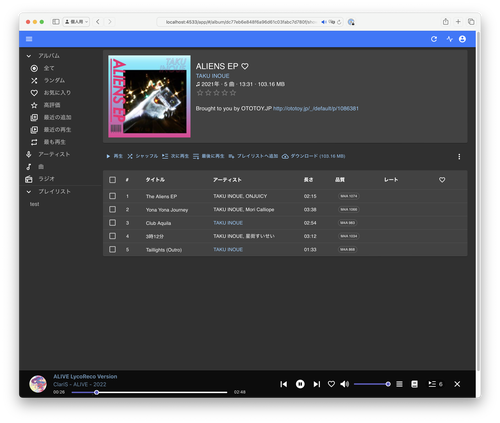Open TAKU INOUE link on Club Aquila row
Screen dimensions: 500x423
pos(228,223)
